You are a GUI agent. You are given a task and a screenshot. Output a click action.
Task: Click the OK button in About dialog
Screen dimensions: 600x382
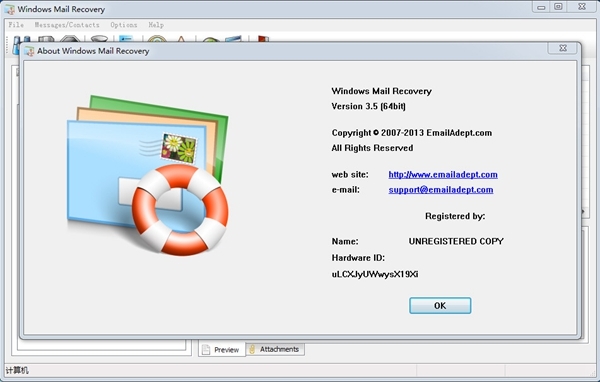pyautogui.click(x=440, y=305)
